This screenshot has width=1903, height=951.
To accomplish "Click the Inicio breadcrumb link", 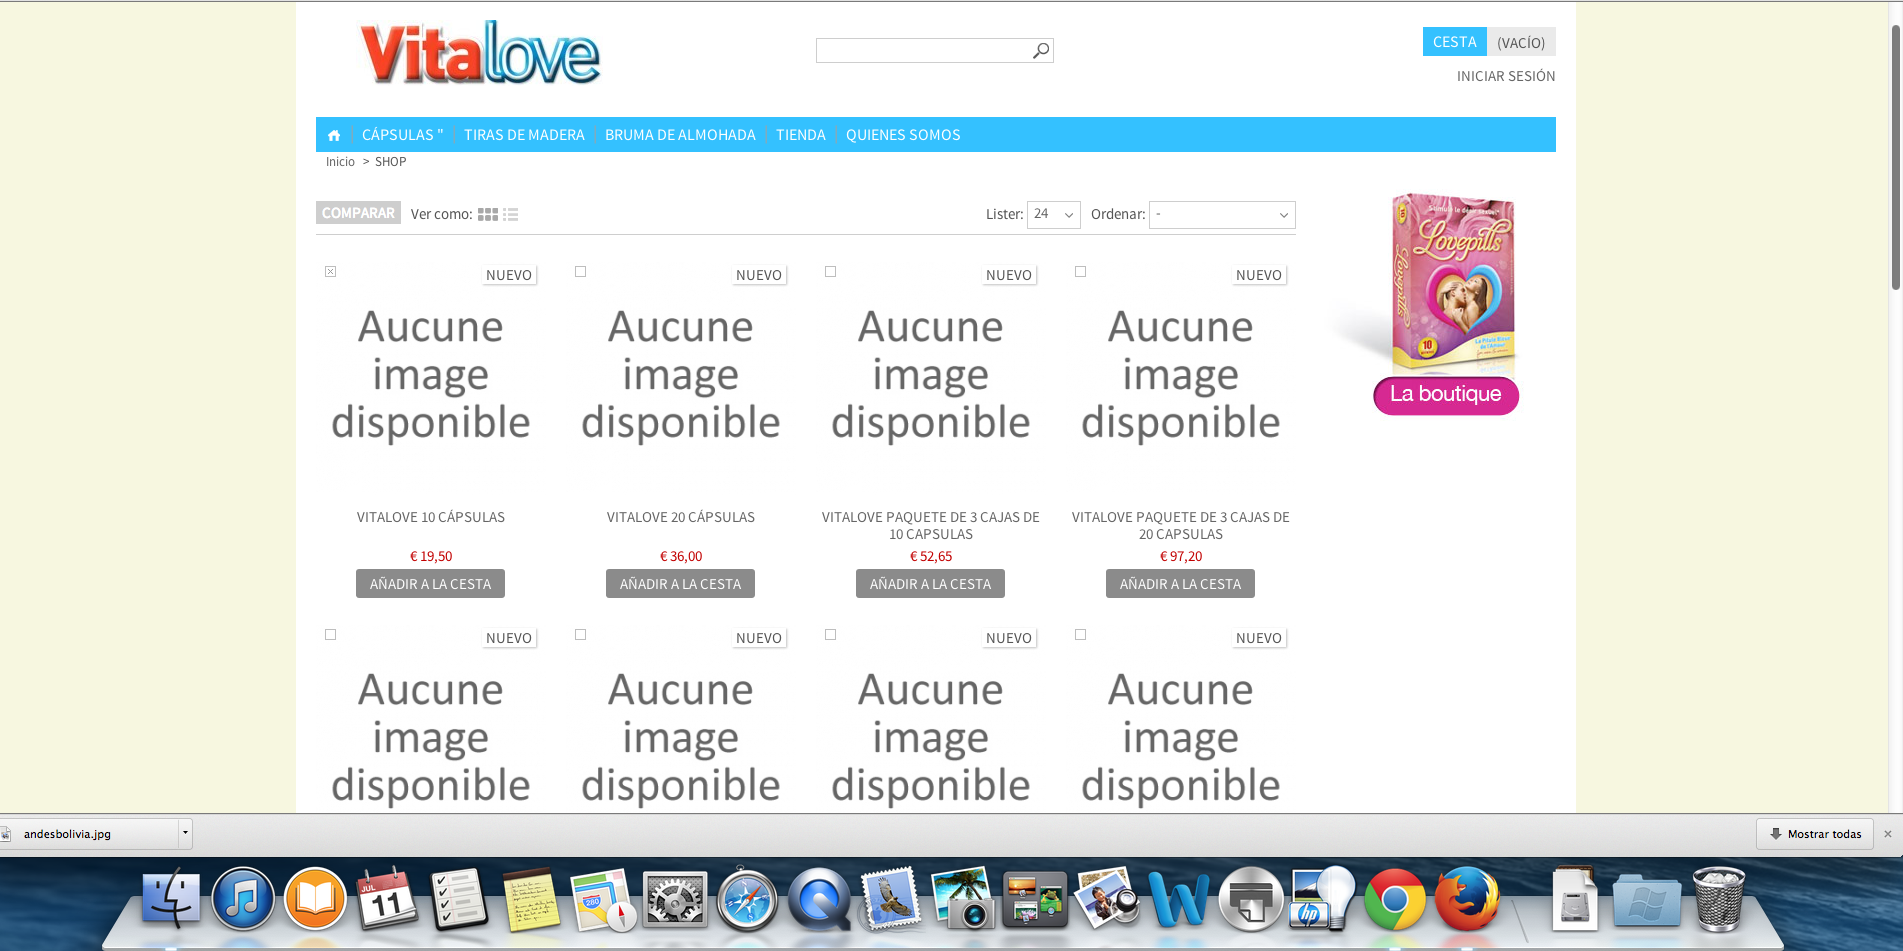I will (x=340, y=162).
